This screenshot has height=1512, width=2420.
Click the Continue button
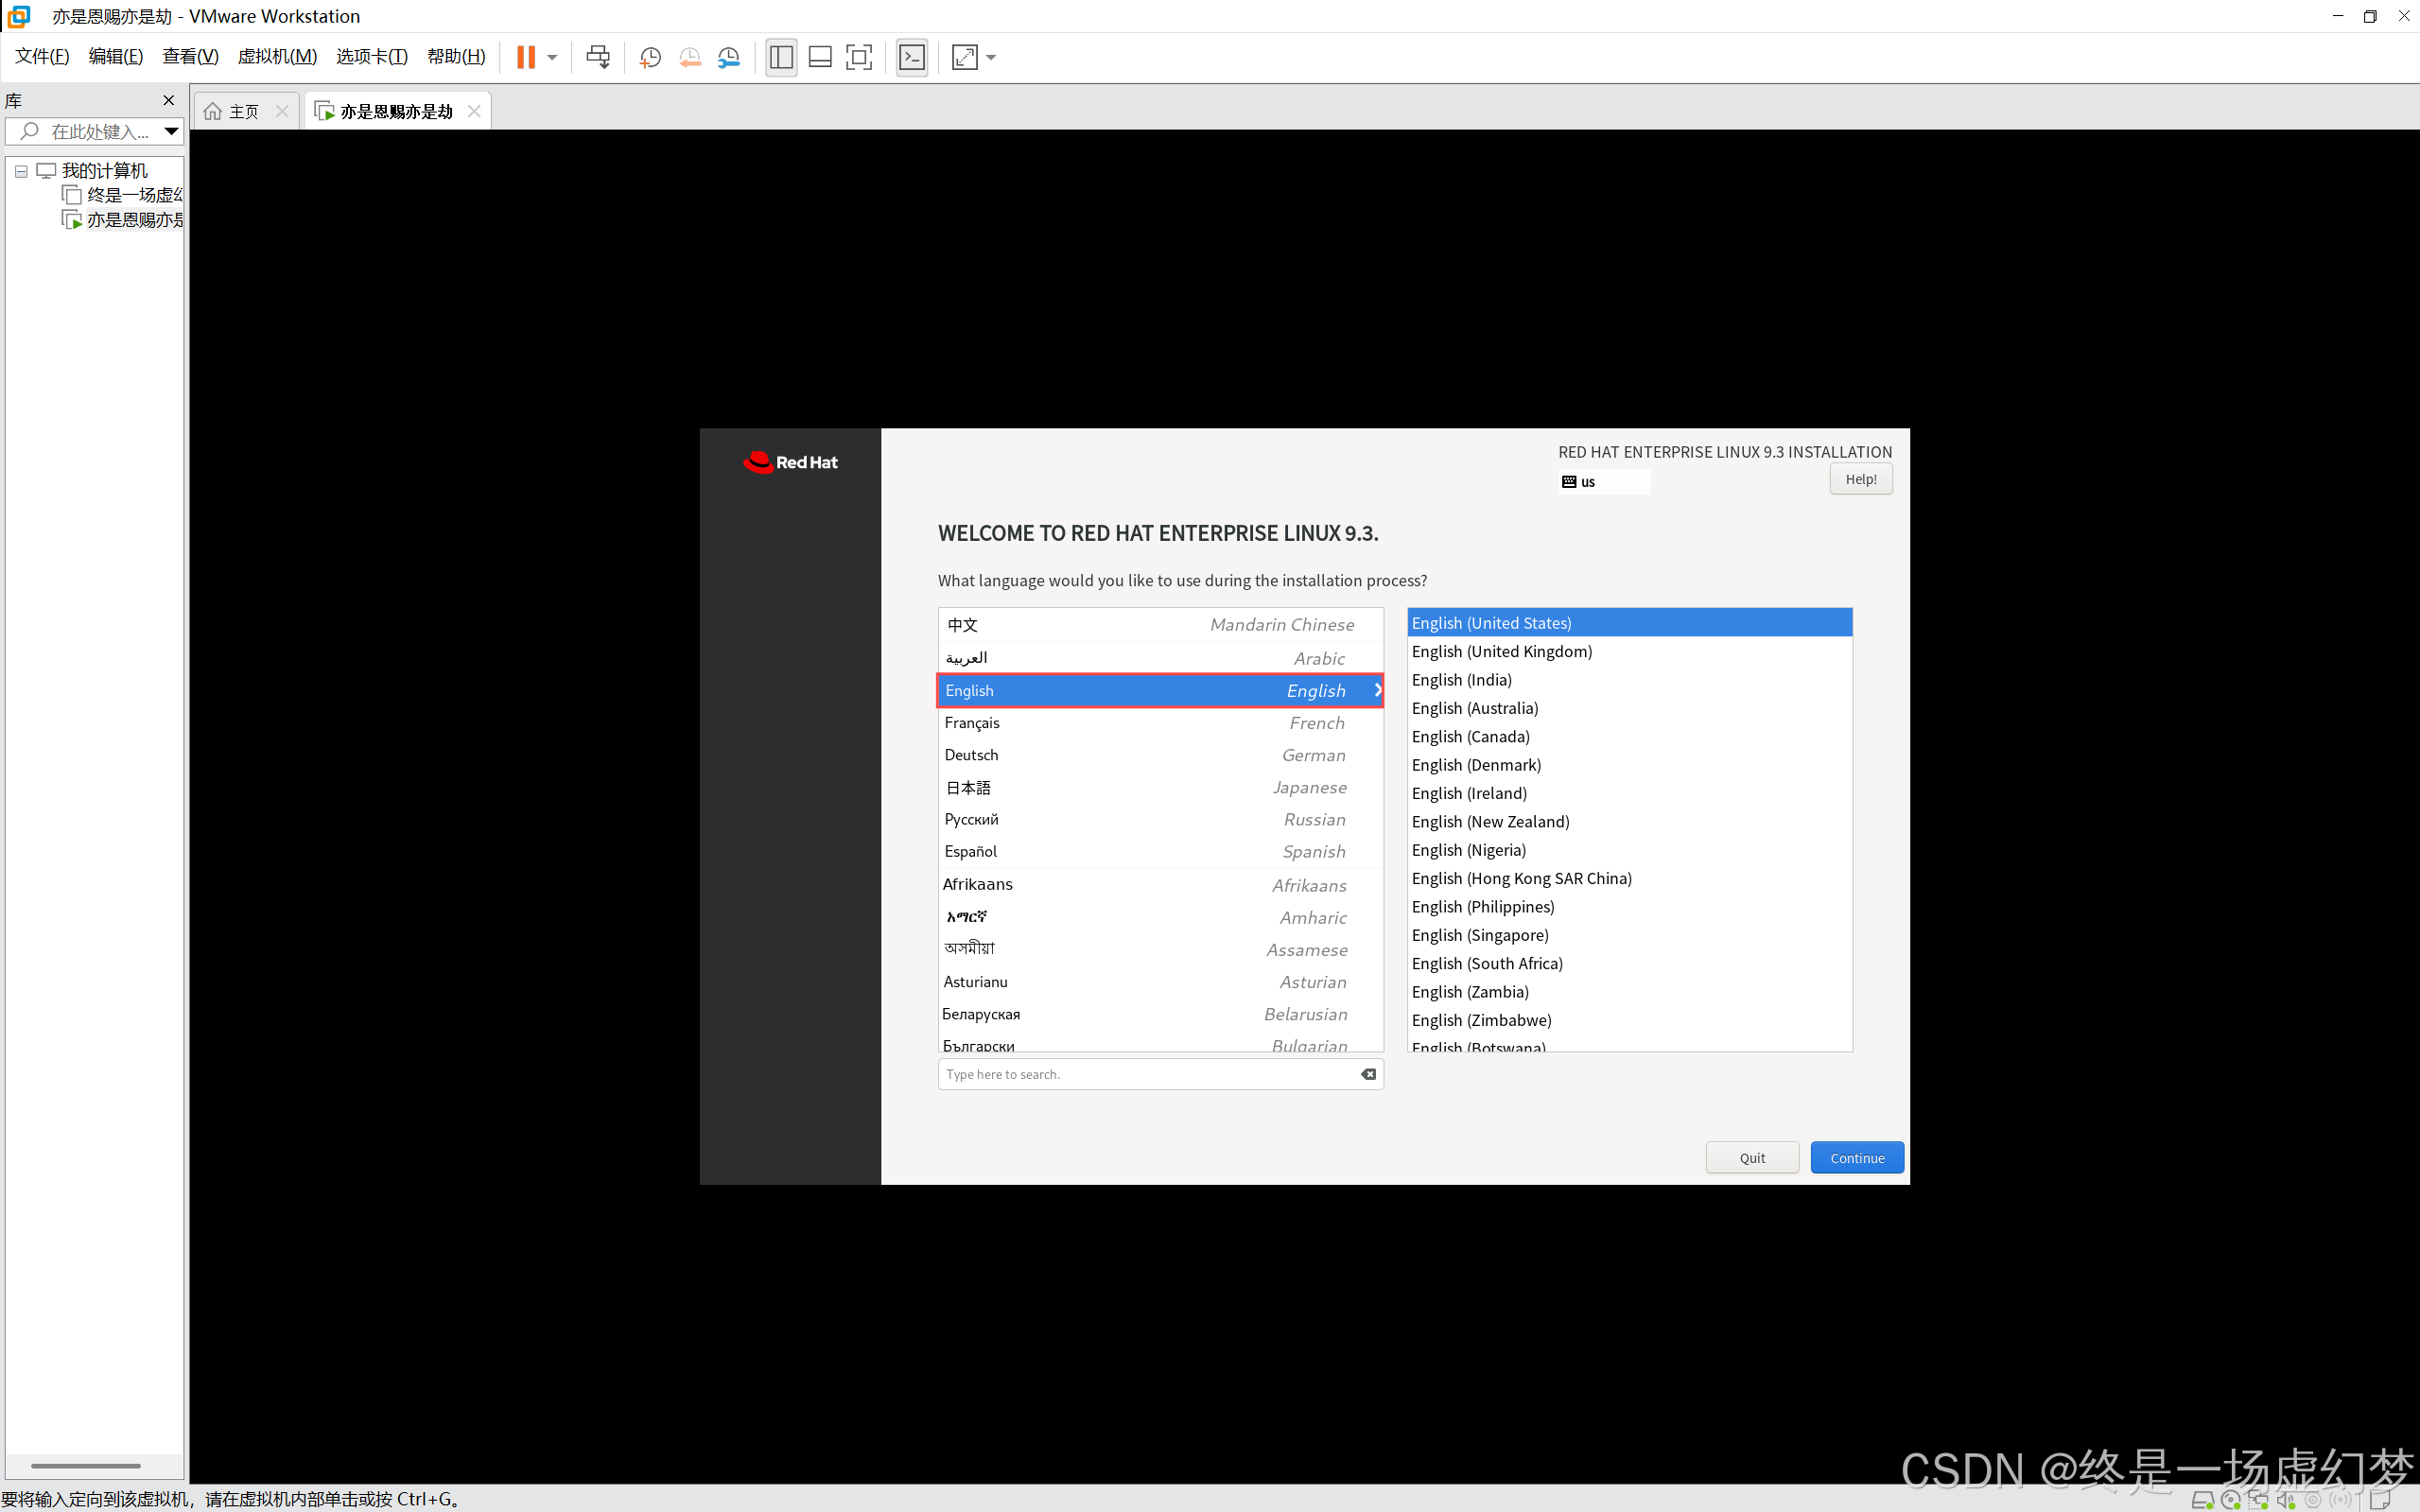tap(1856, 1157)
